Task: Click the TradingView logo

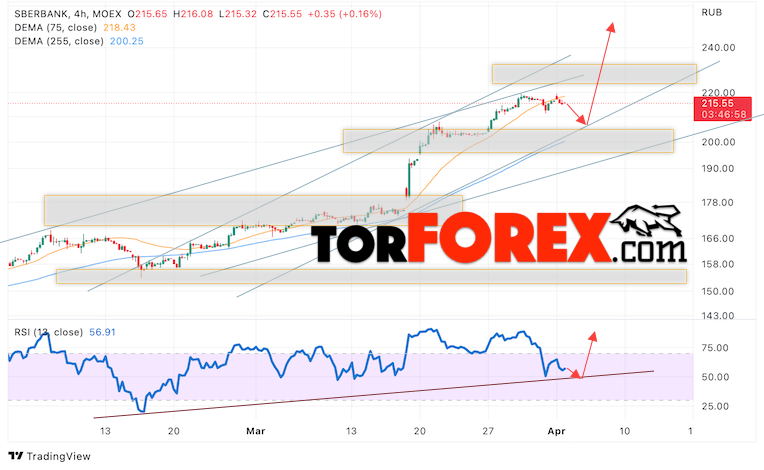Action: (x=50, y=456)
